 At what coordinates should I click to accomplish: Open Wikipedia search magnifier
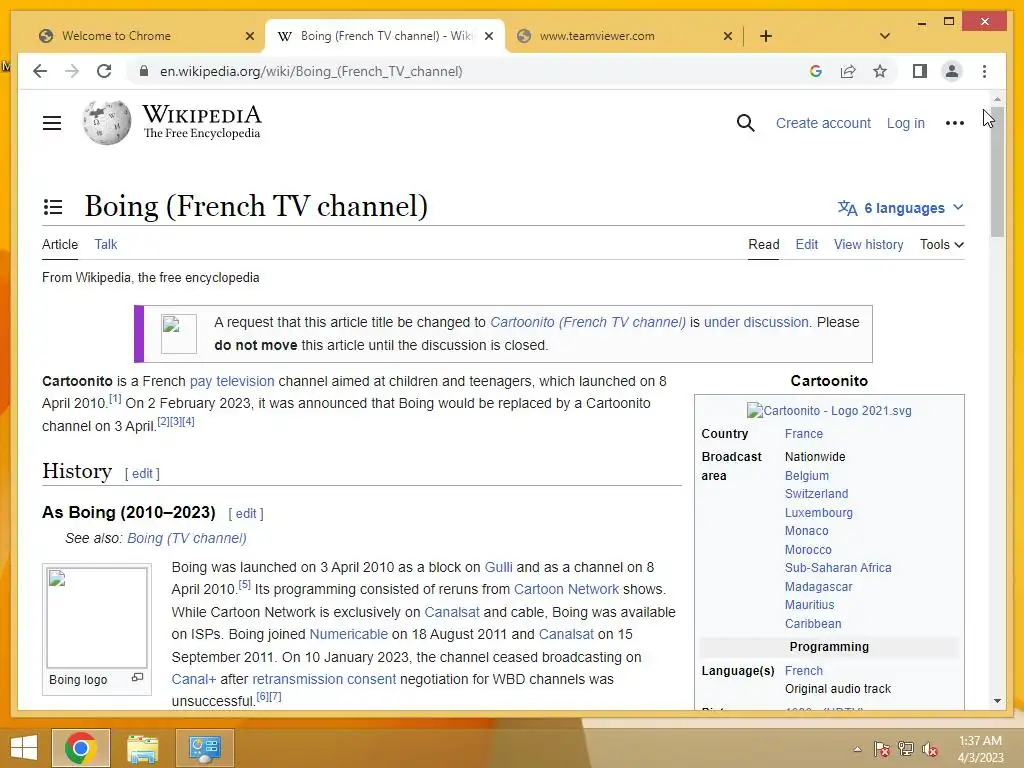point(745,123)
